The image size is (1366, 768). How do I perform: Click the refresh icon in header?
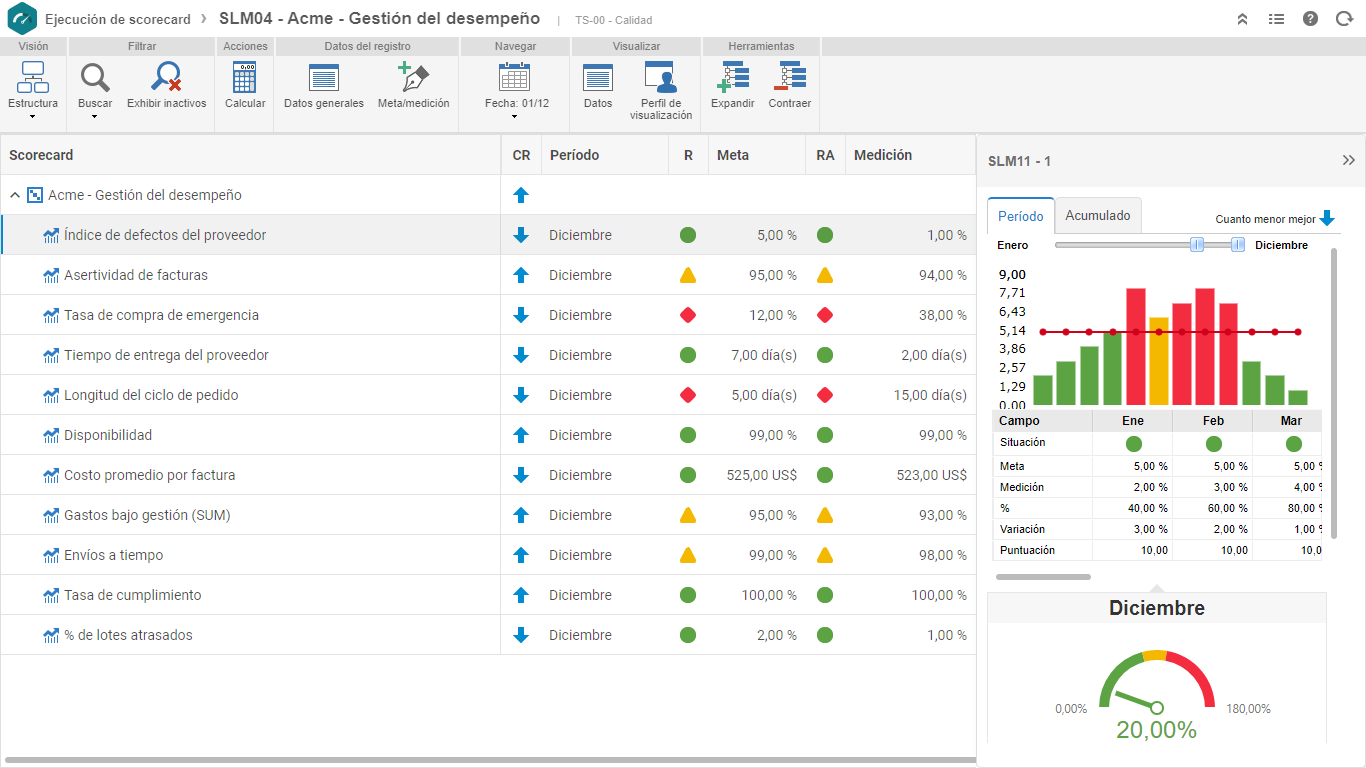[x=1344, y=19]
